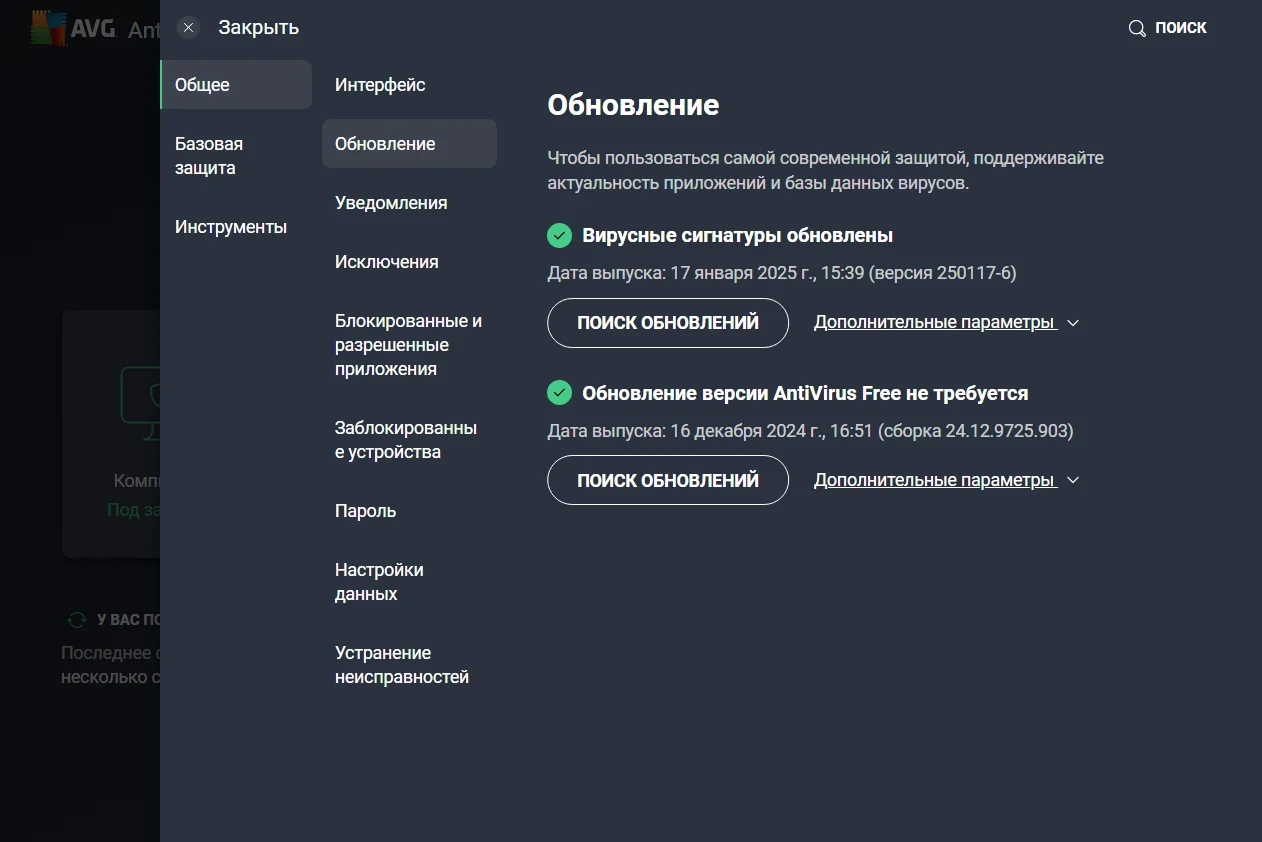Open Дополнительные параметры link under AntiVirus version
The image size is (1262, 842).
935,480
